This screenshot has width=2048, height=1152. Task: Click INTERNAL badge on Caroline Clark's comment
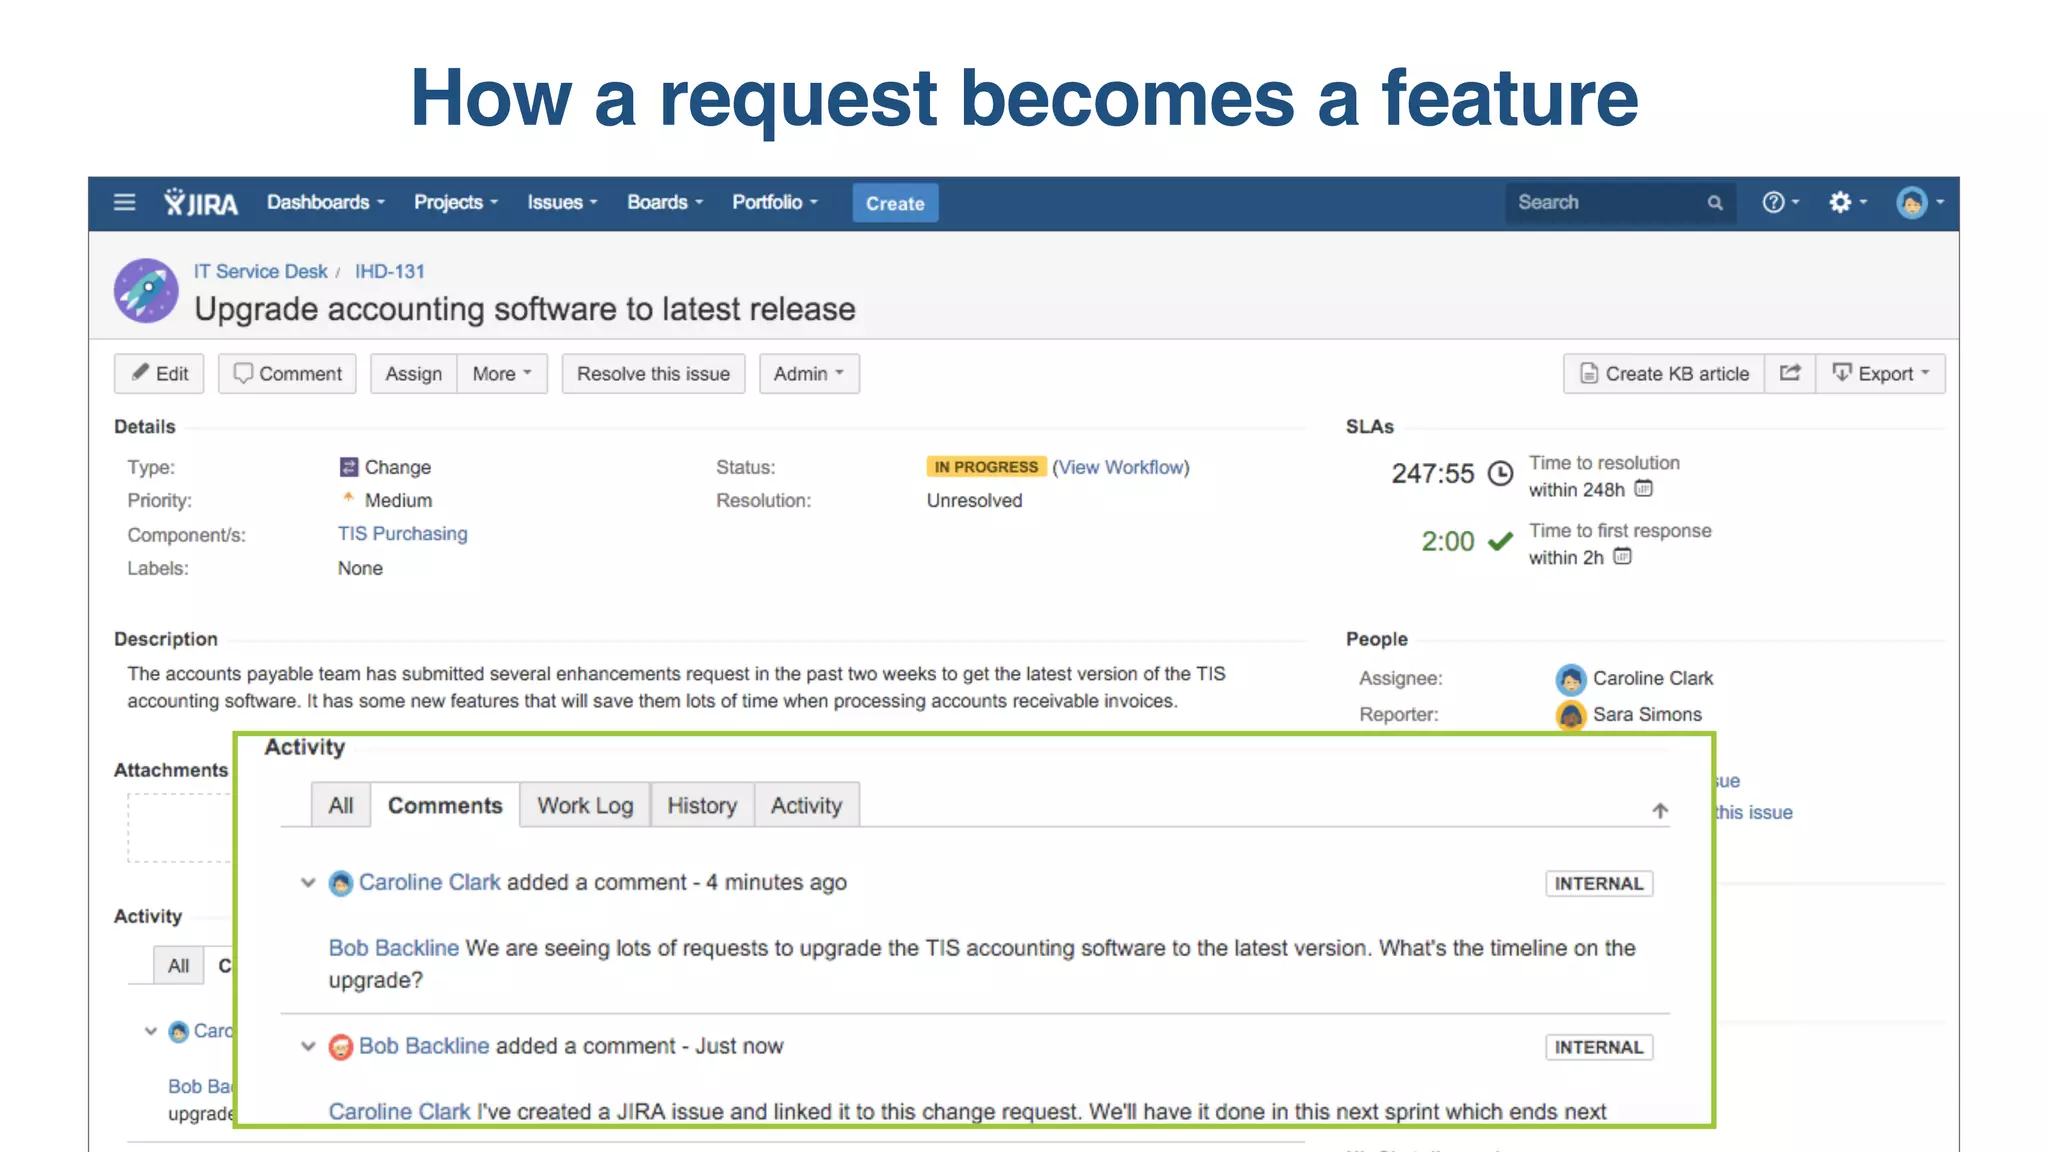pos(1599,884)
